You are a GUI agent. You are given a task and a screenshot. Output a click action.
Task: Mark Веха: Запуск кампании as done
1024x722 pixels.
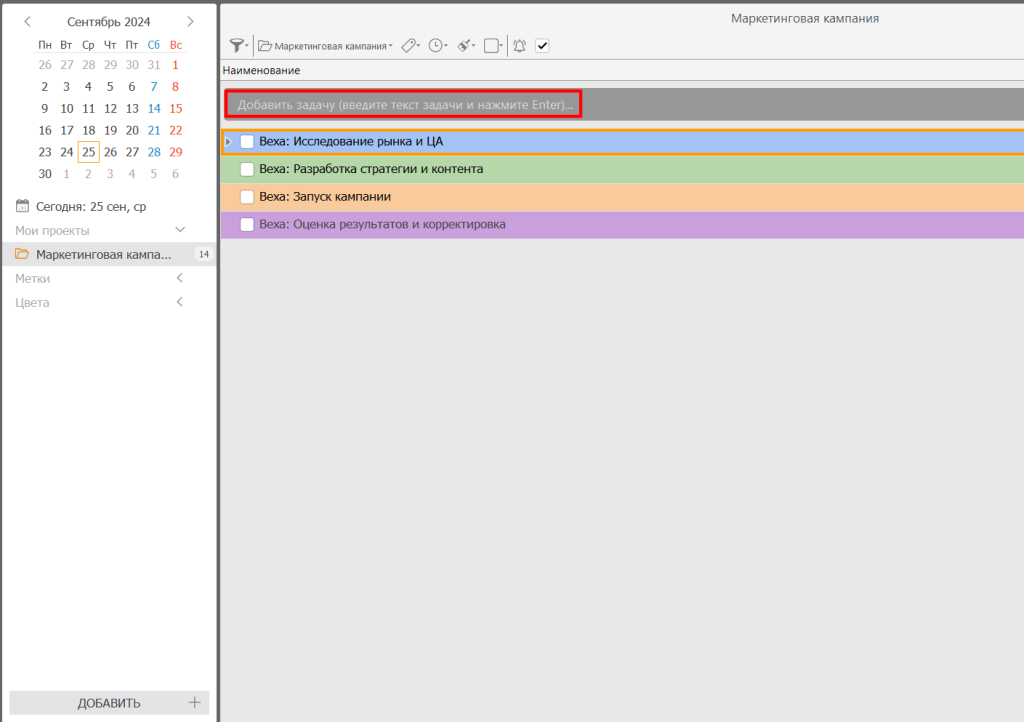[247, 197]
